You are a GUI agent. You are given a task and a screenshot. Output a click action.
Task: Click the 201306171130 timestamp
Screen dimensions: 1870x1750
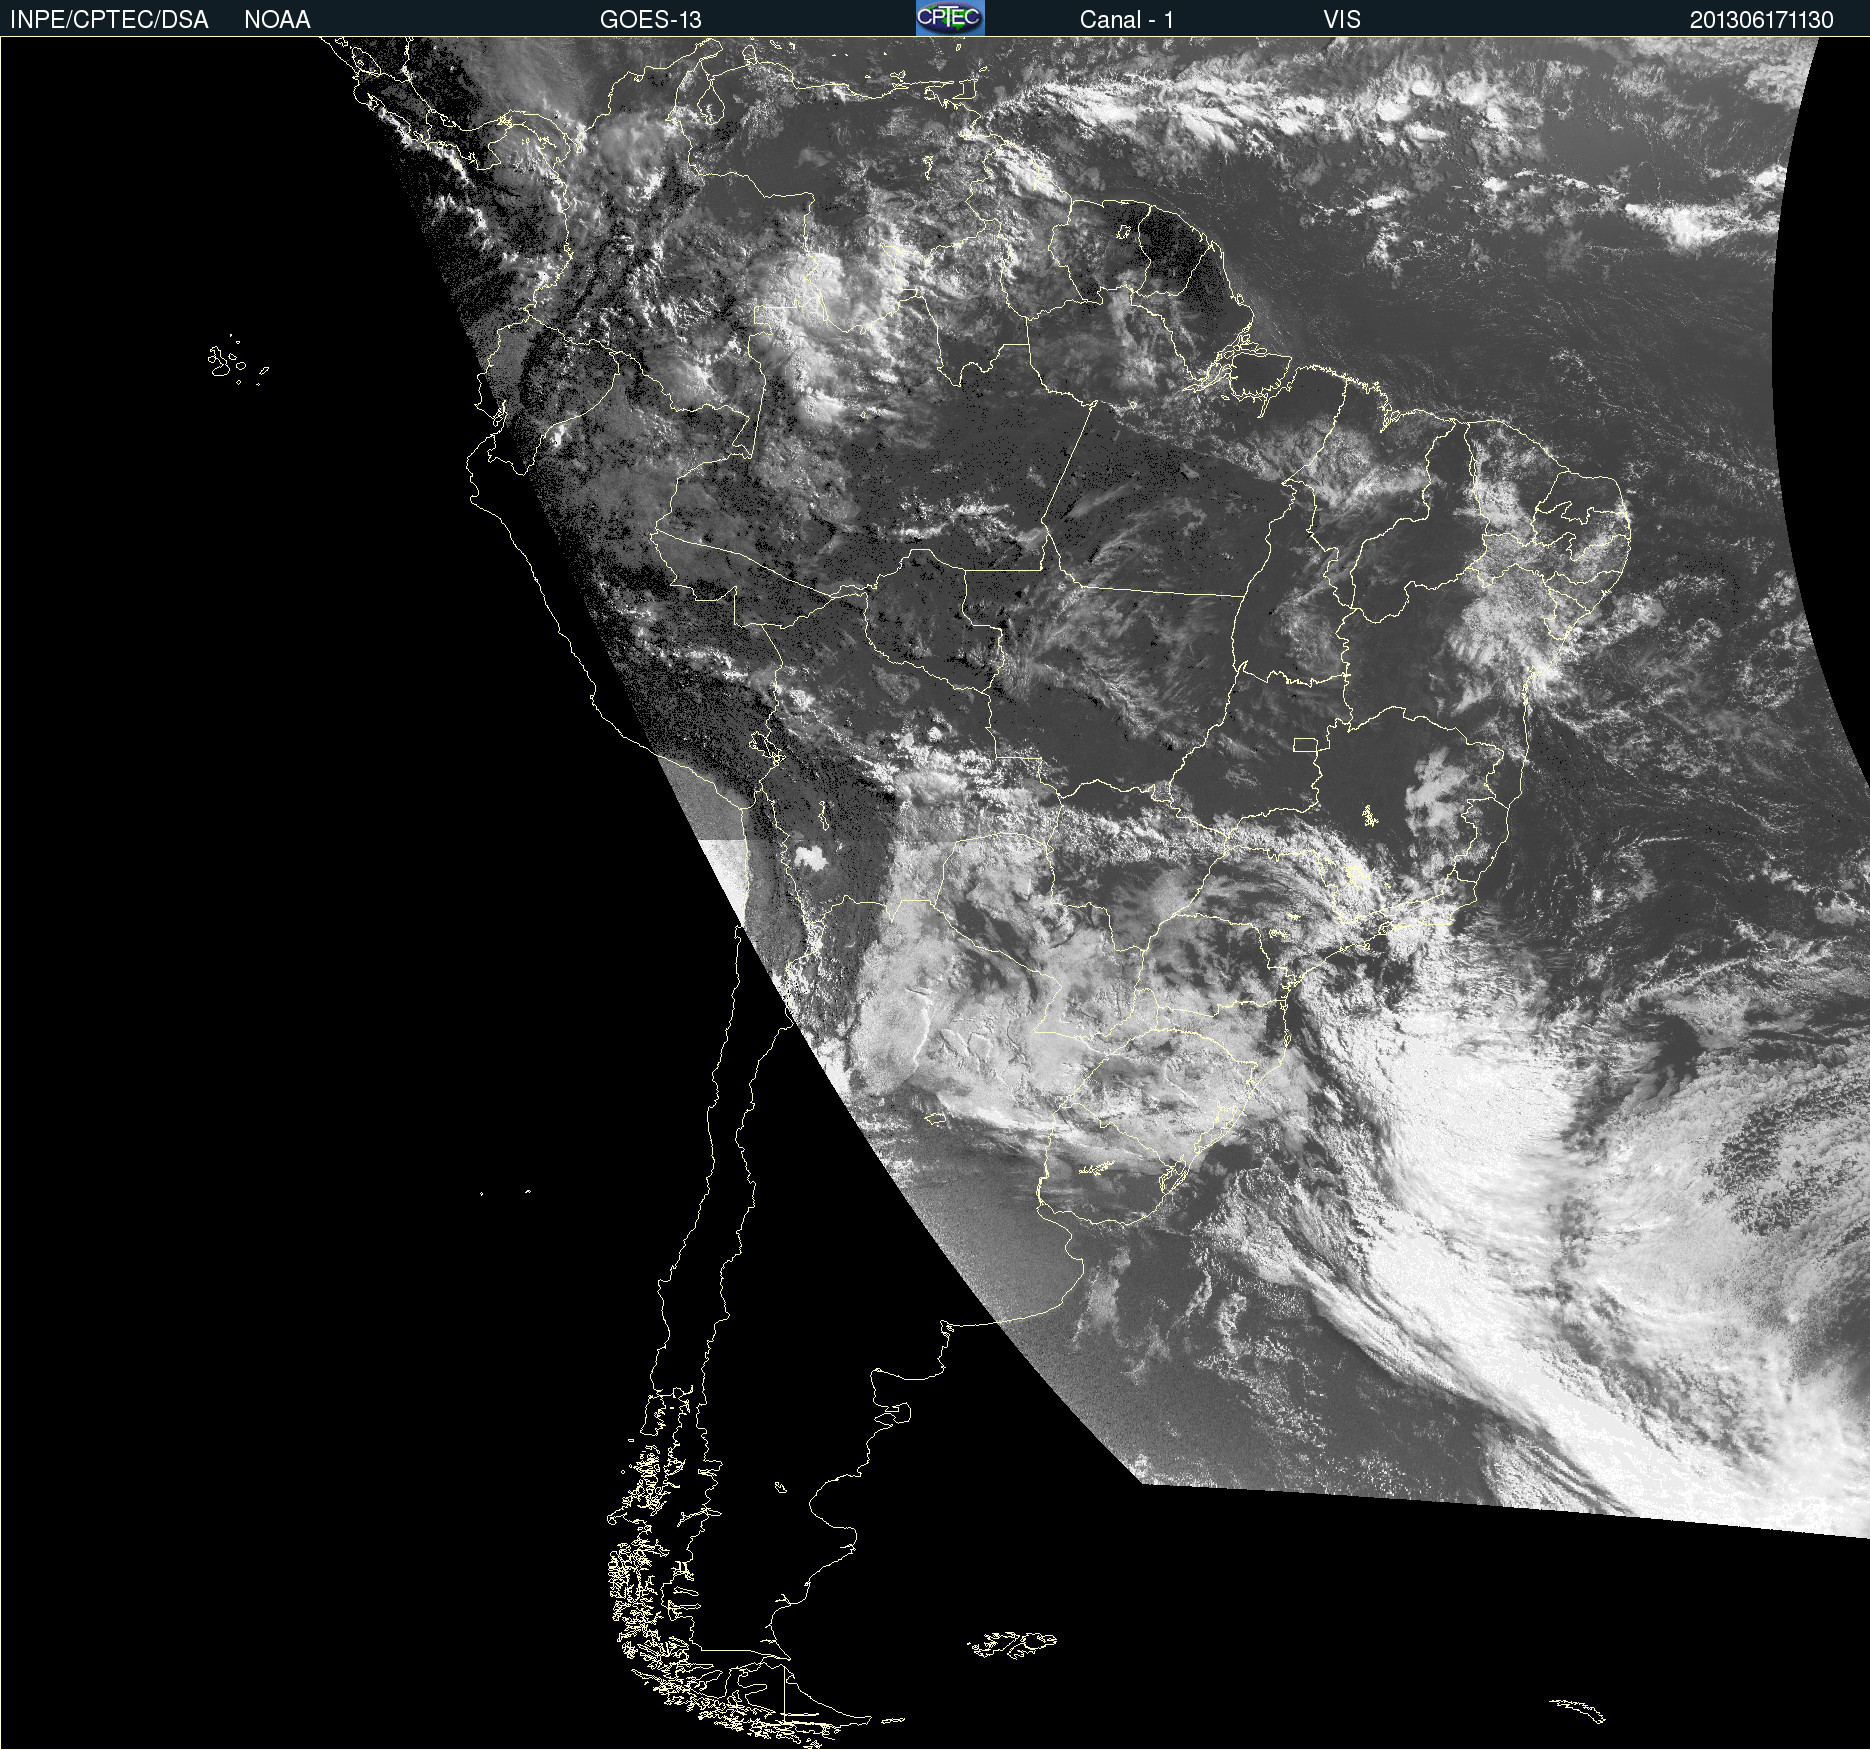coord(1761,20)
